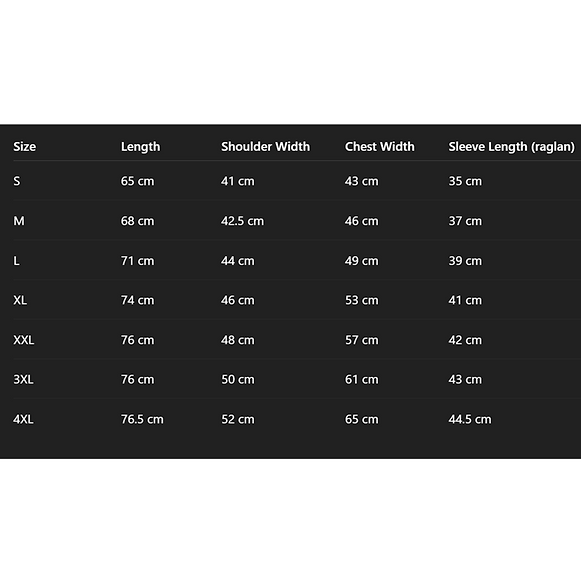Image resolution: width=581 pixels, height=580 pixels.
Task: Click the 71 cm length cell
Action: tap(137, 261)
